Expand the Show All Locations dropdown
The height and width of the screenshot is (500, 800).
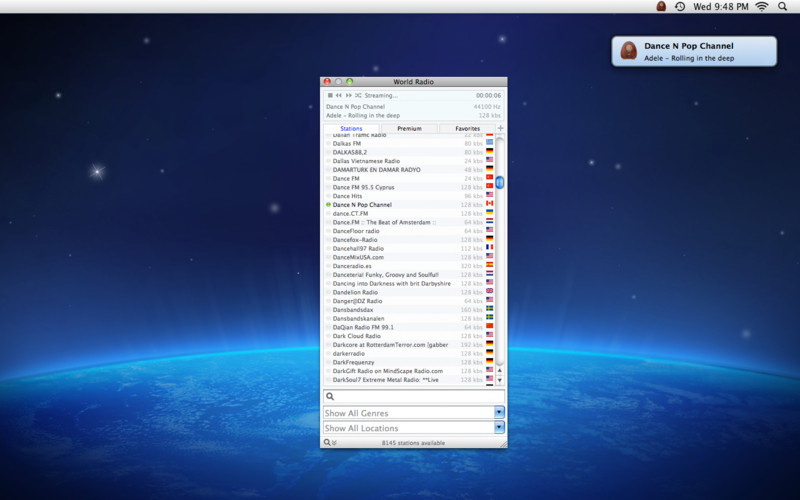tap(499, 428)
